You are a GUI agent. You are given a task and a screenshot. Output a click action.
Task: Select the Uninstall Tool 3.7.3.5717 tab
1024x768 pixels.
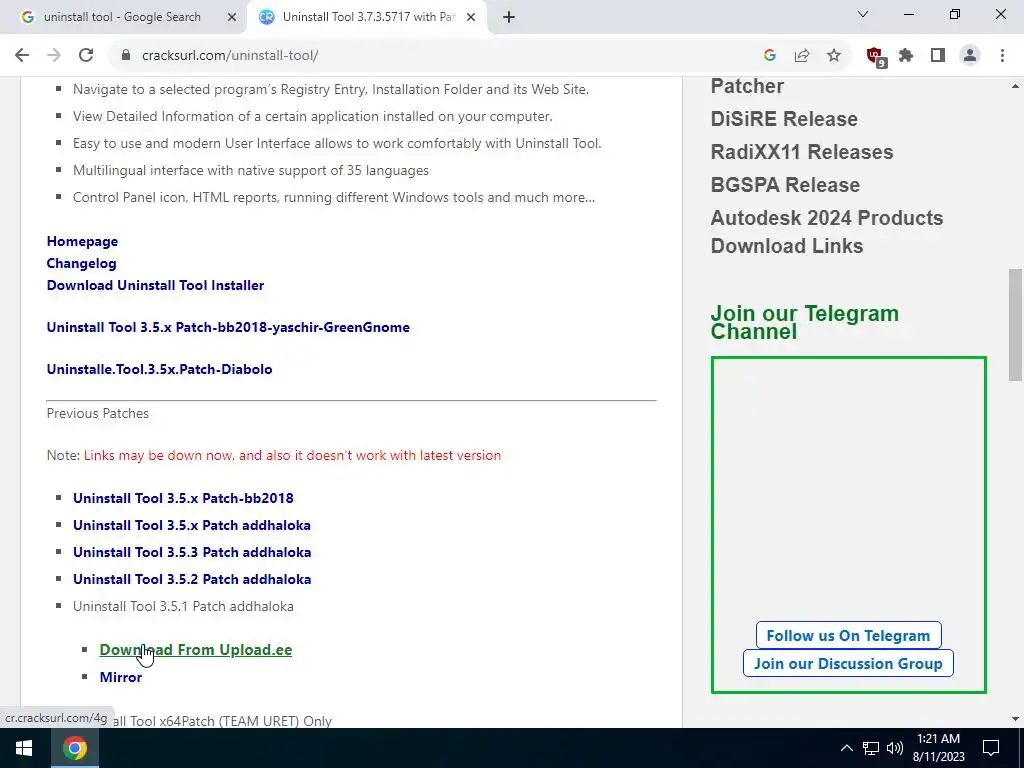coord(366,17)
